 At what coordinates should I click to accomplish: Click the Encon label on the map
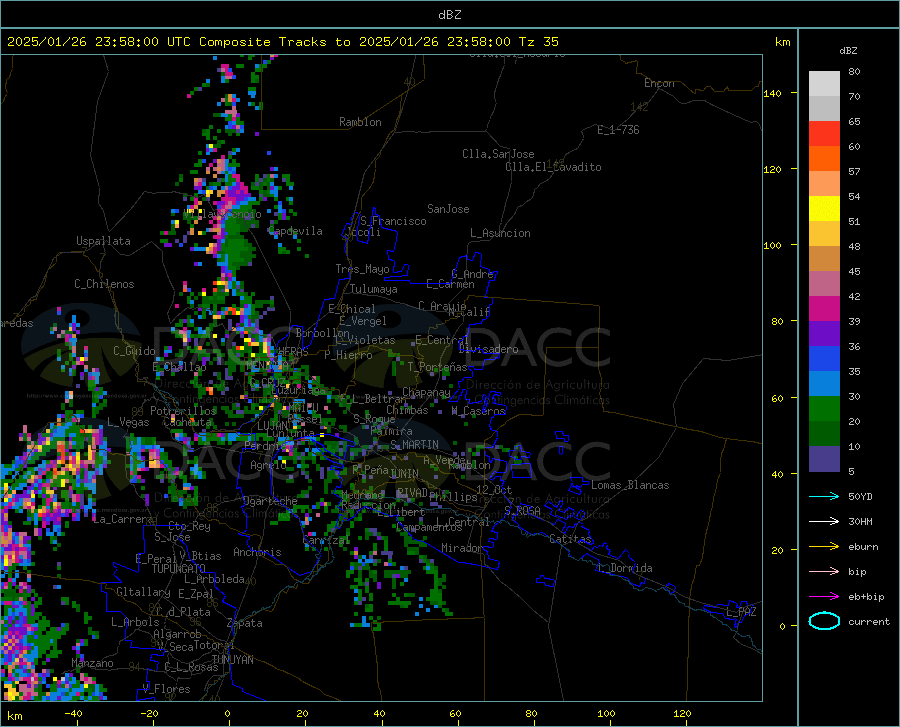point(659,83)
